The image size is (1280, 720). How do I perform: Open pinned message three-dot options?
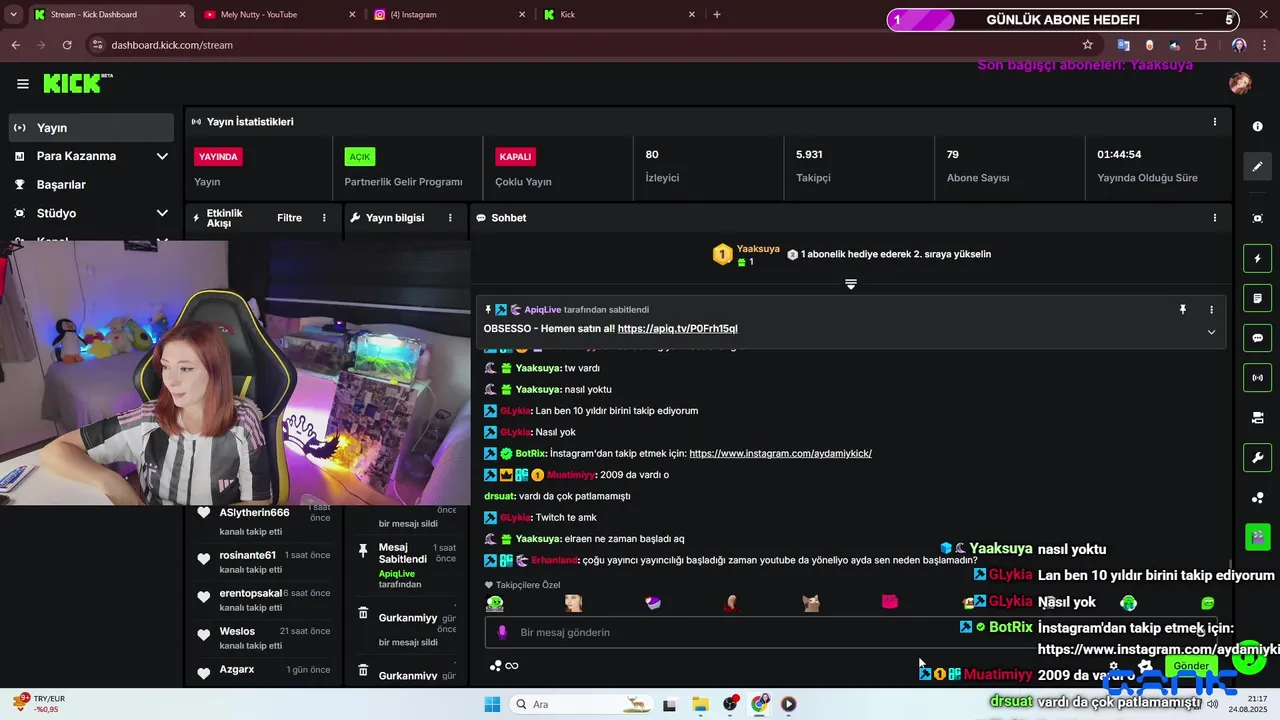1211,310
